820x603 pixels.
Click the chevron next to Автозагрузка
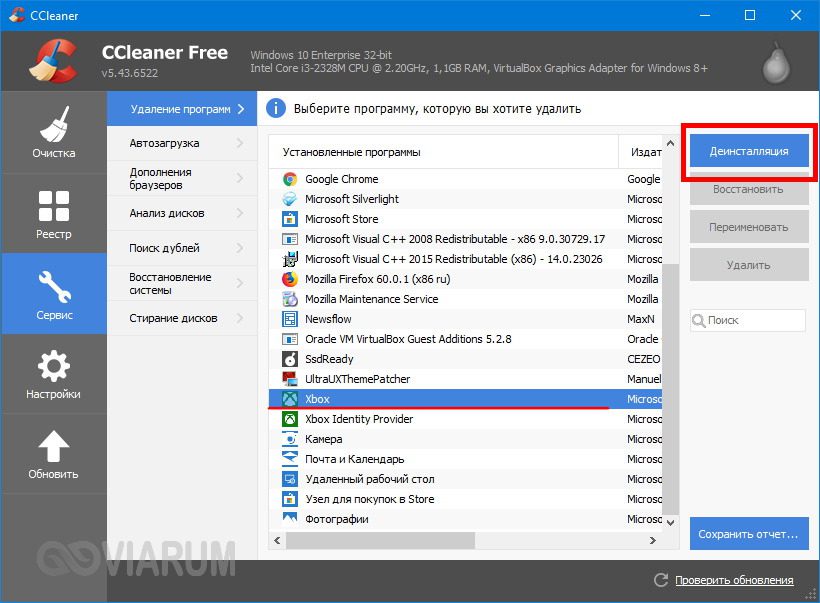click(240, 143)
